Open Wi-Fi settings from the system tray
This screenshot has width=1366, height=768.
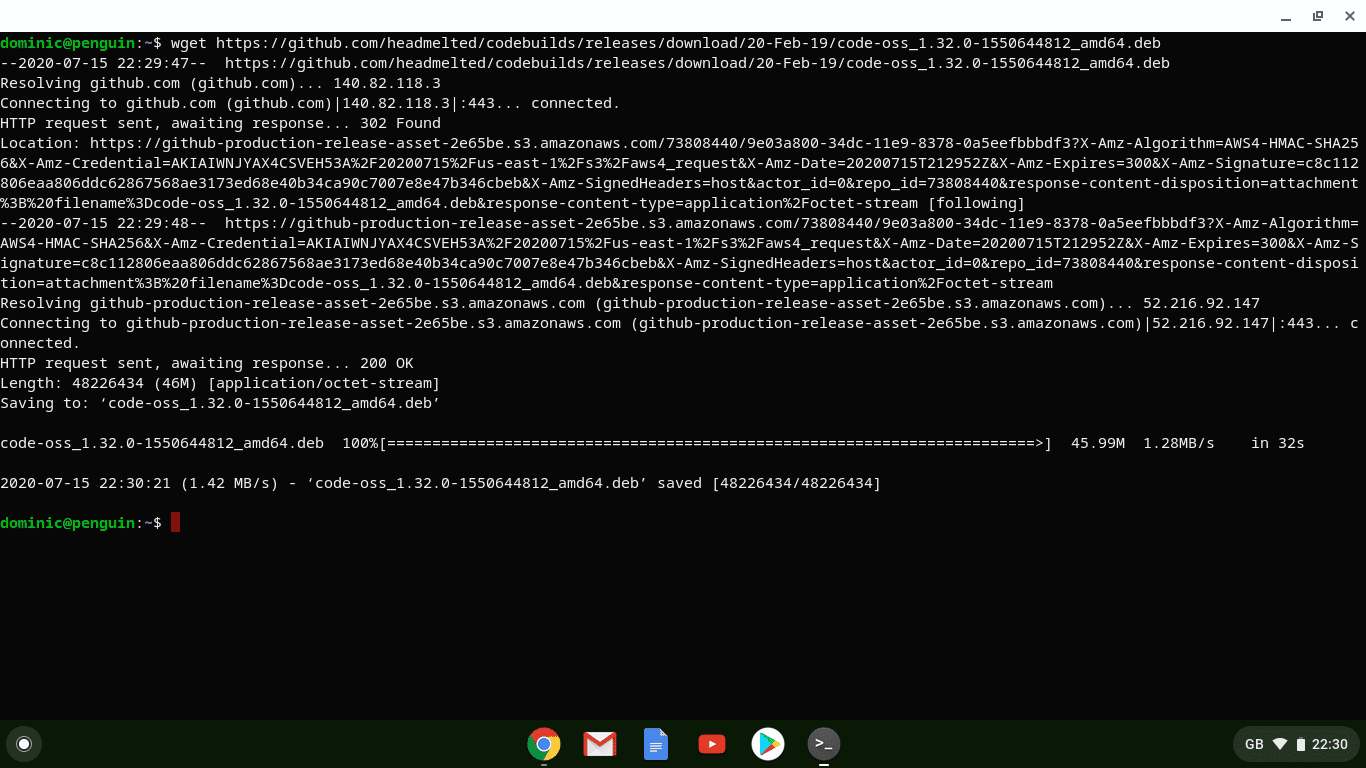[1281, 744]
